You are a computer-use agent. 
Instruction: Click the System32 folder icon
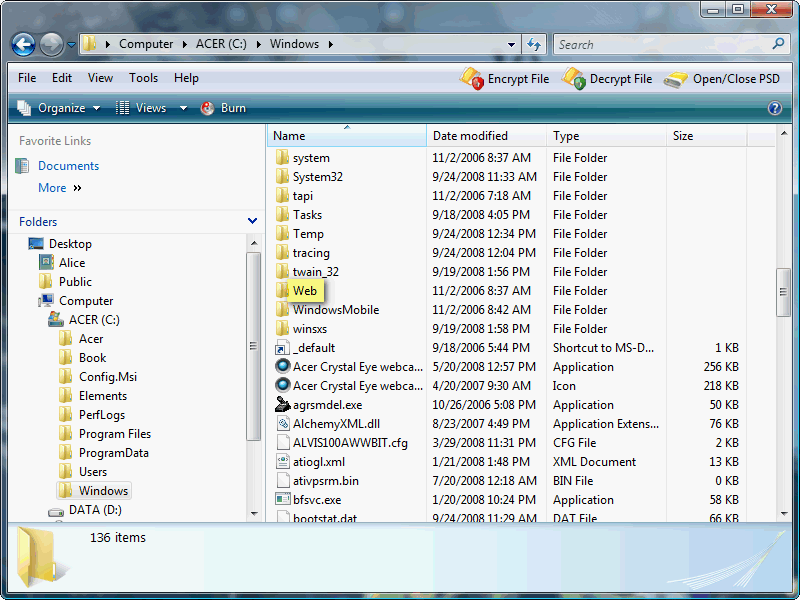tap(282, 177)
